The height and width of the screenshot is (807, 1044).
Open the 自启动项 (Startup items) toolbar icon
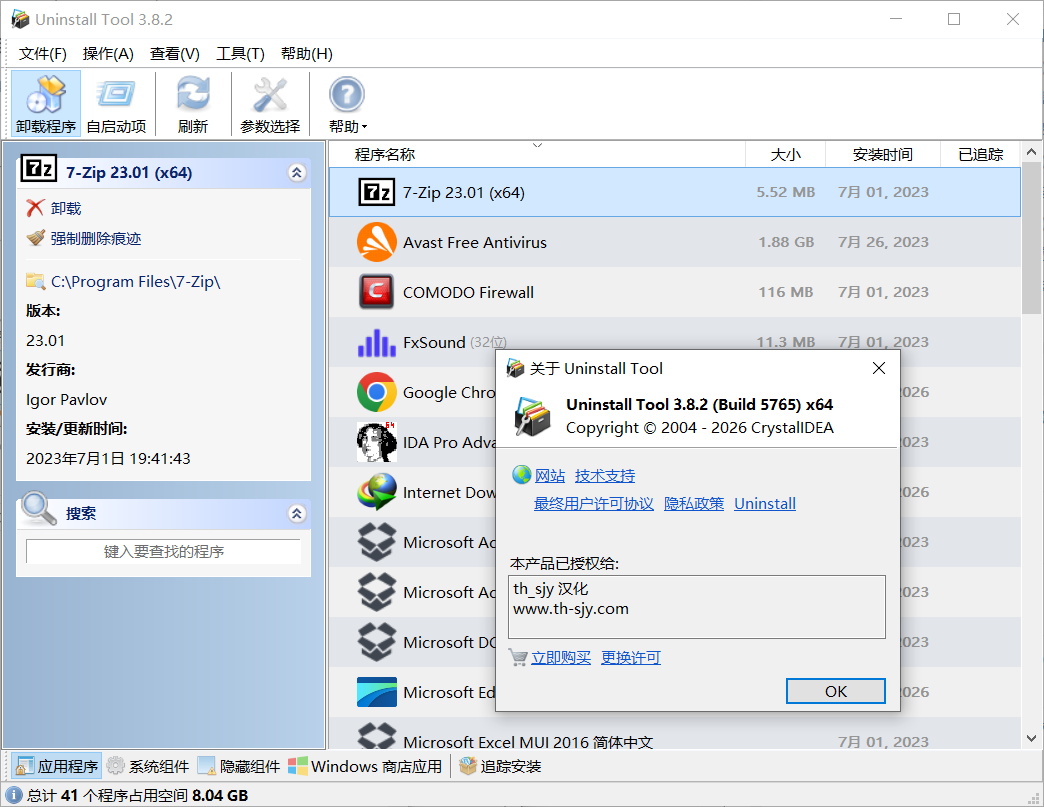tap(117, 103)
